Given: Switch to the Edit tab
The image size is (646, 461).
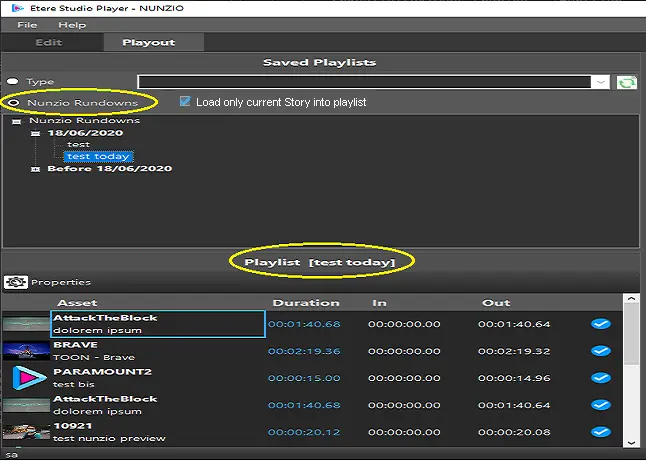Looking at the screenshot, I should pos(48,43).
